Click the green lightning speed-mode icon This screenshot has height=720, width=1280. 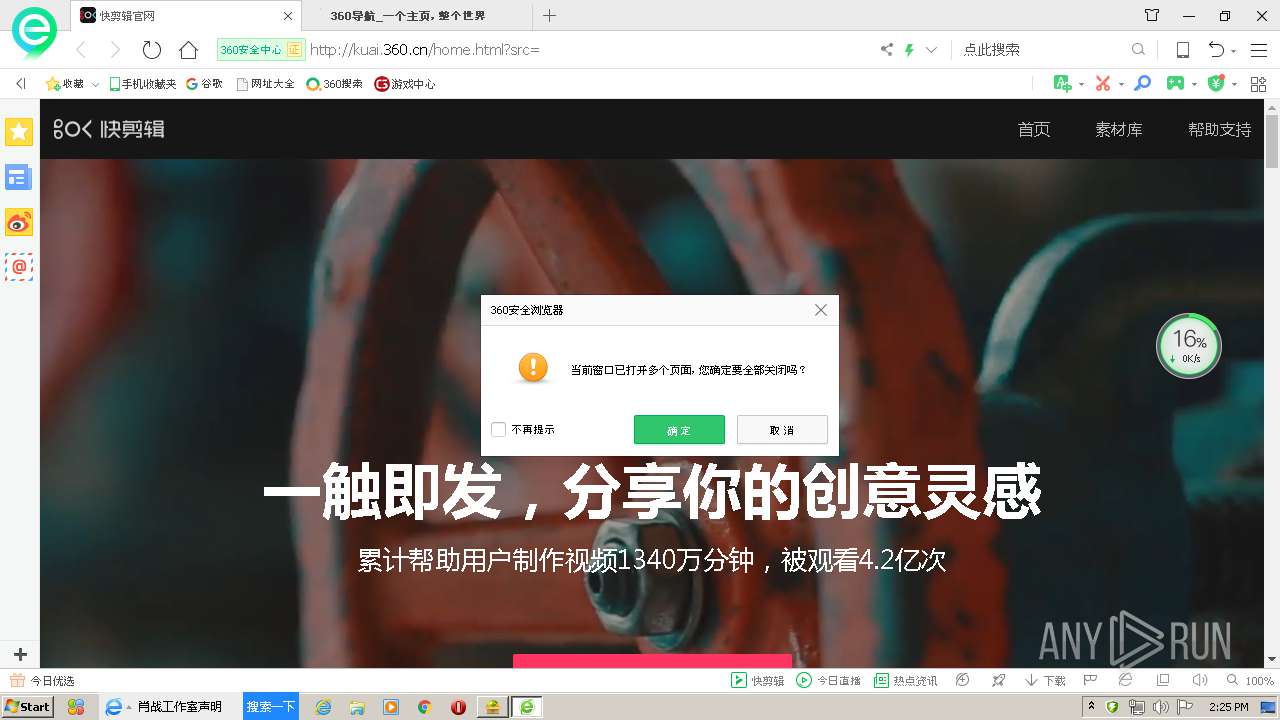point(909,50)
